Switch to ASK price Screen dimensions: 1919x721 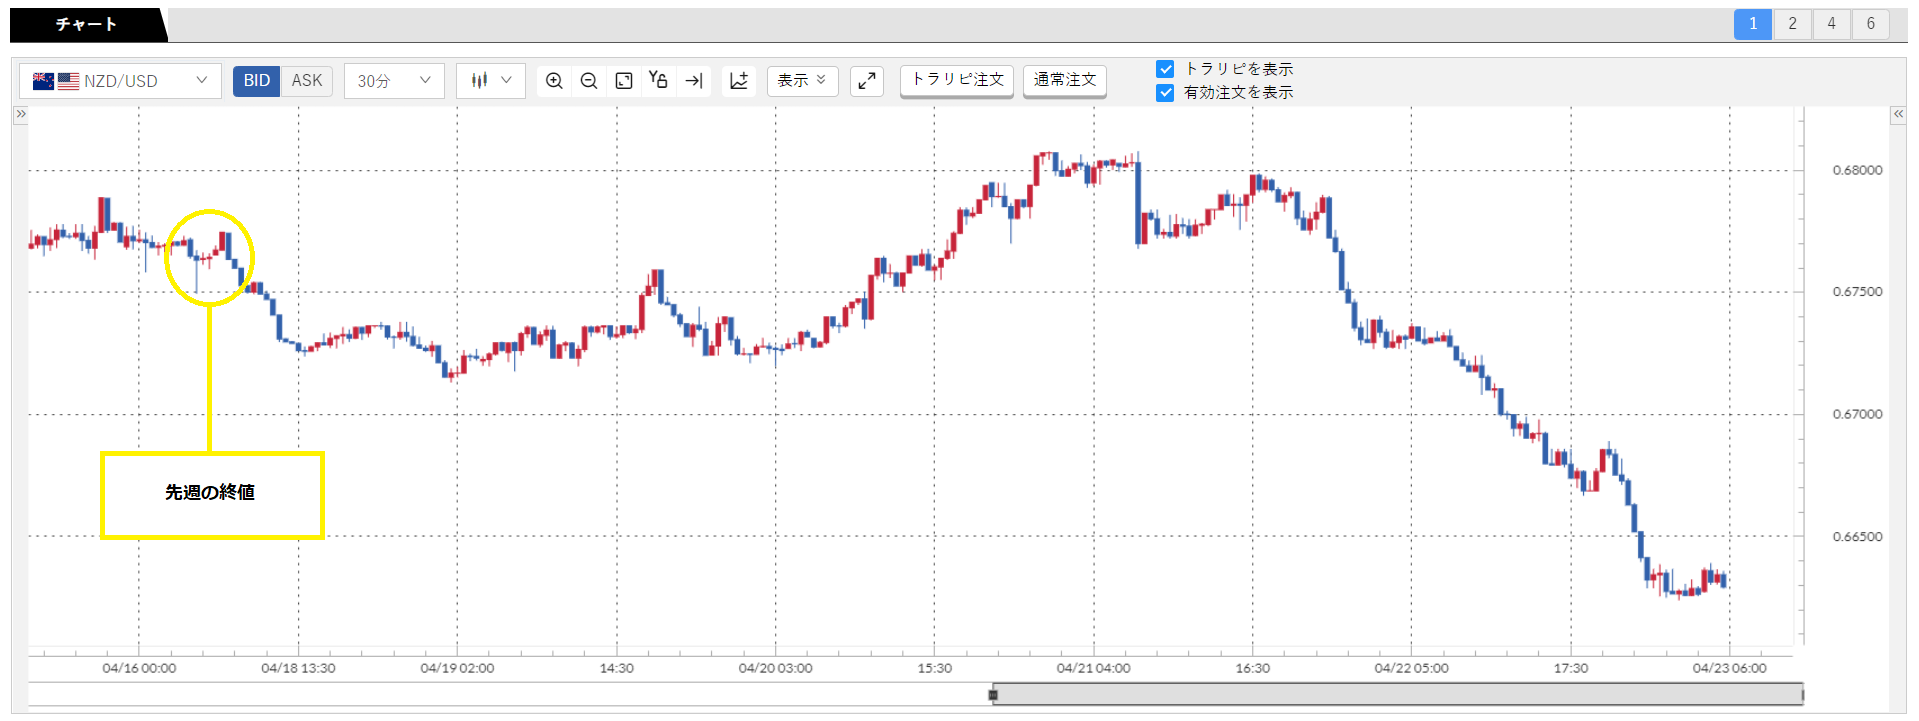(x=307, y=81)
